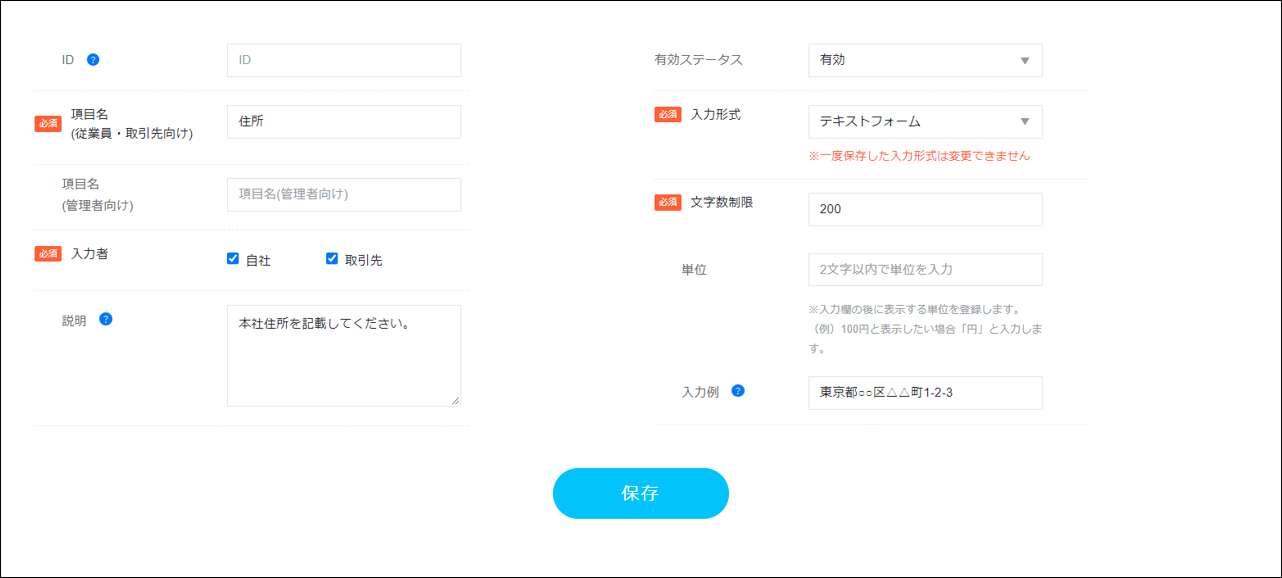
Task: Click the 単位 input field
Action: (924, 270)
